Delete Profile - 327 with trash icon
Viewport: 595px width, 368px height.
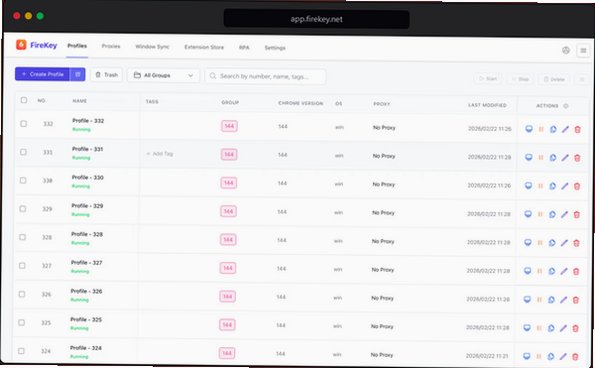click(576, 271)
